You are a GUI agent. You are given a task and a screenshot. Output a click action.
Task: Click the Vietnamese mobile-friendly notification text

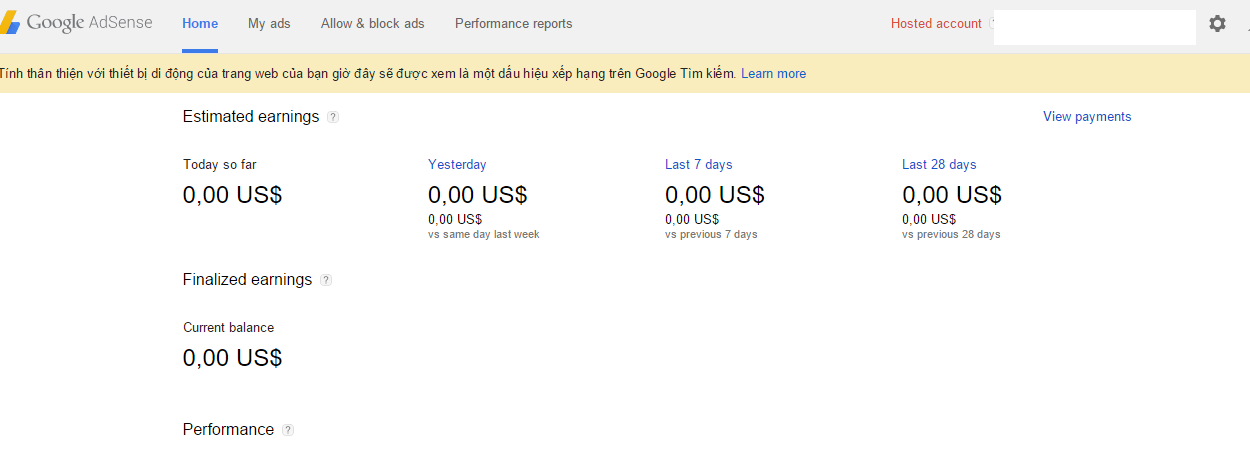(x=368, y=74)
